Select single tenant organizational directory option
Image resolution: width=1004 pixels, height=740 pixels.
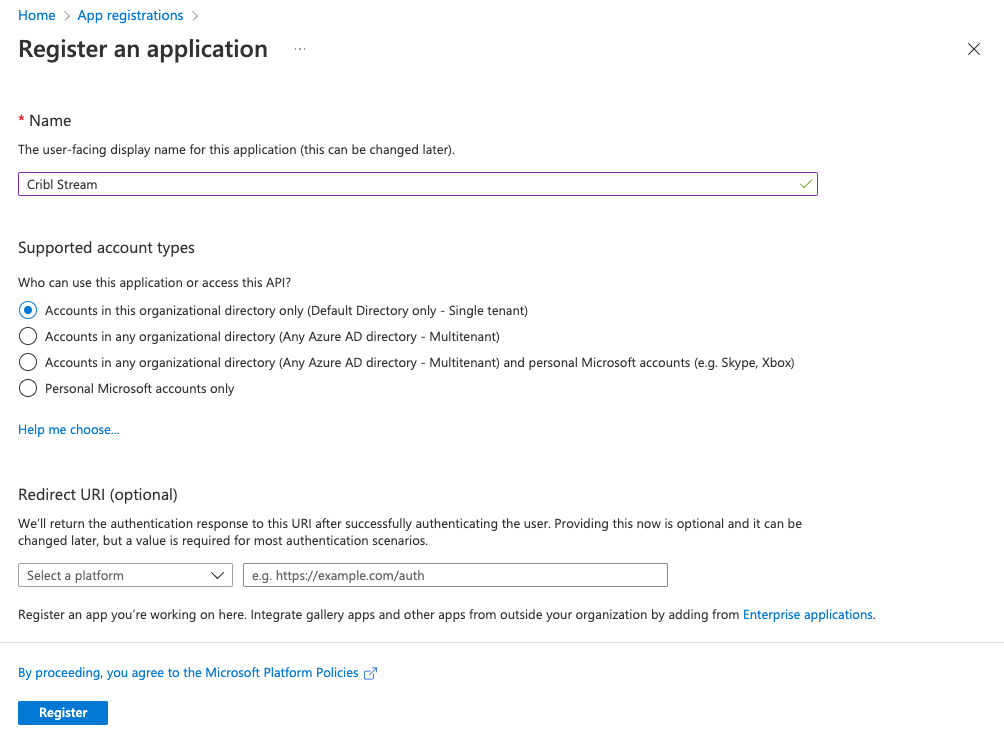coord(27,310)
